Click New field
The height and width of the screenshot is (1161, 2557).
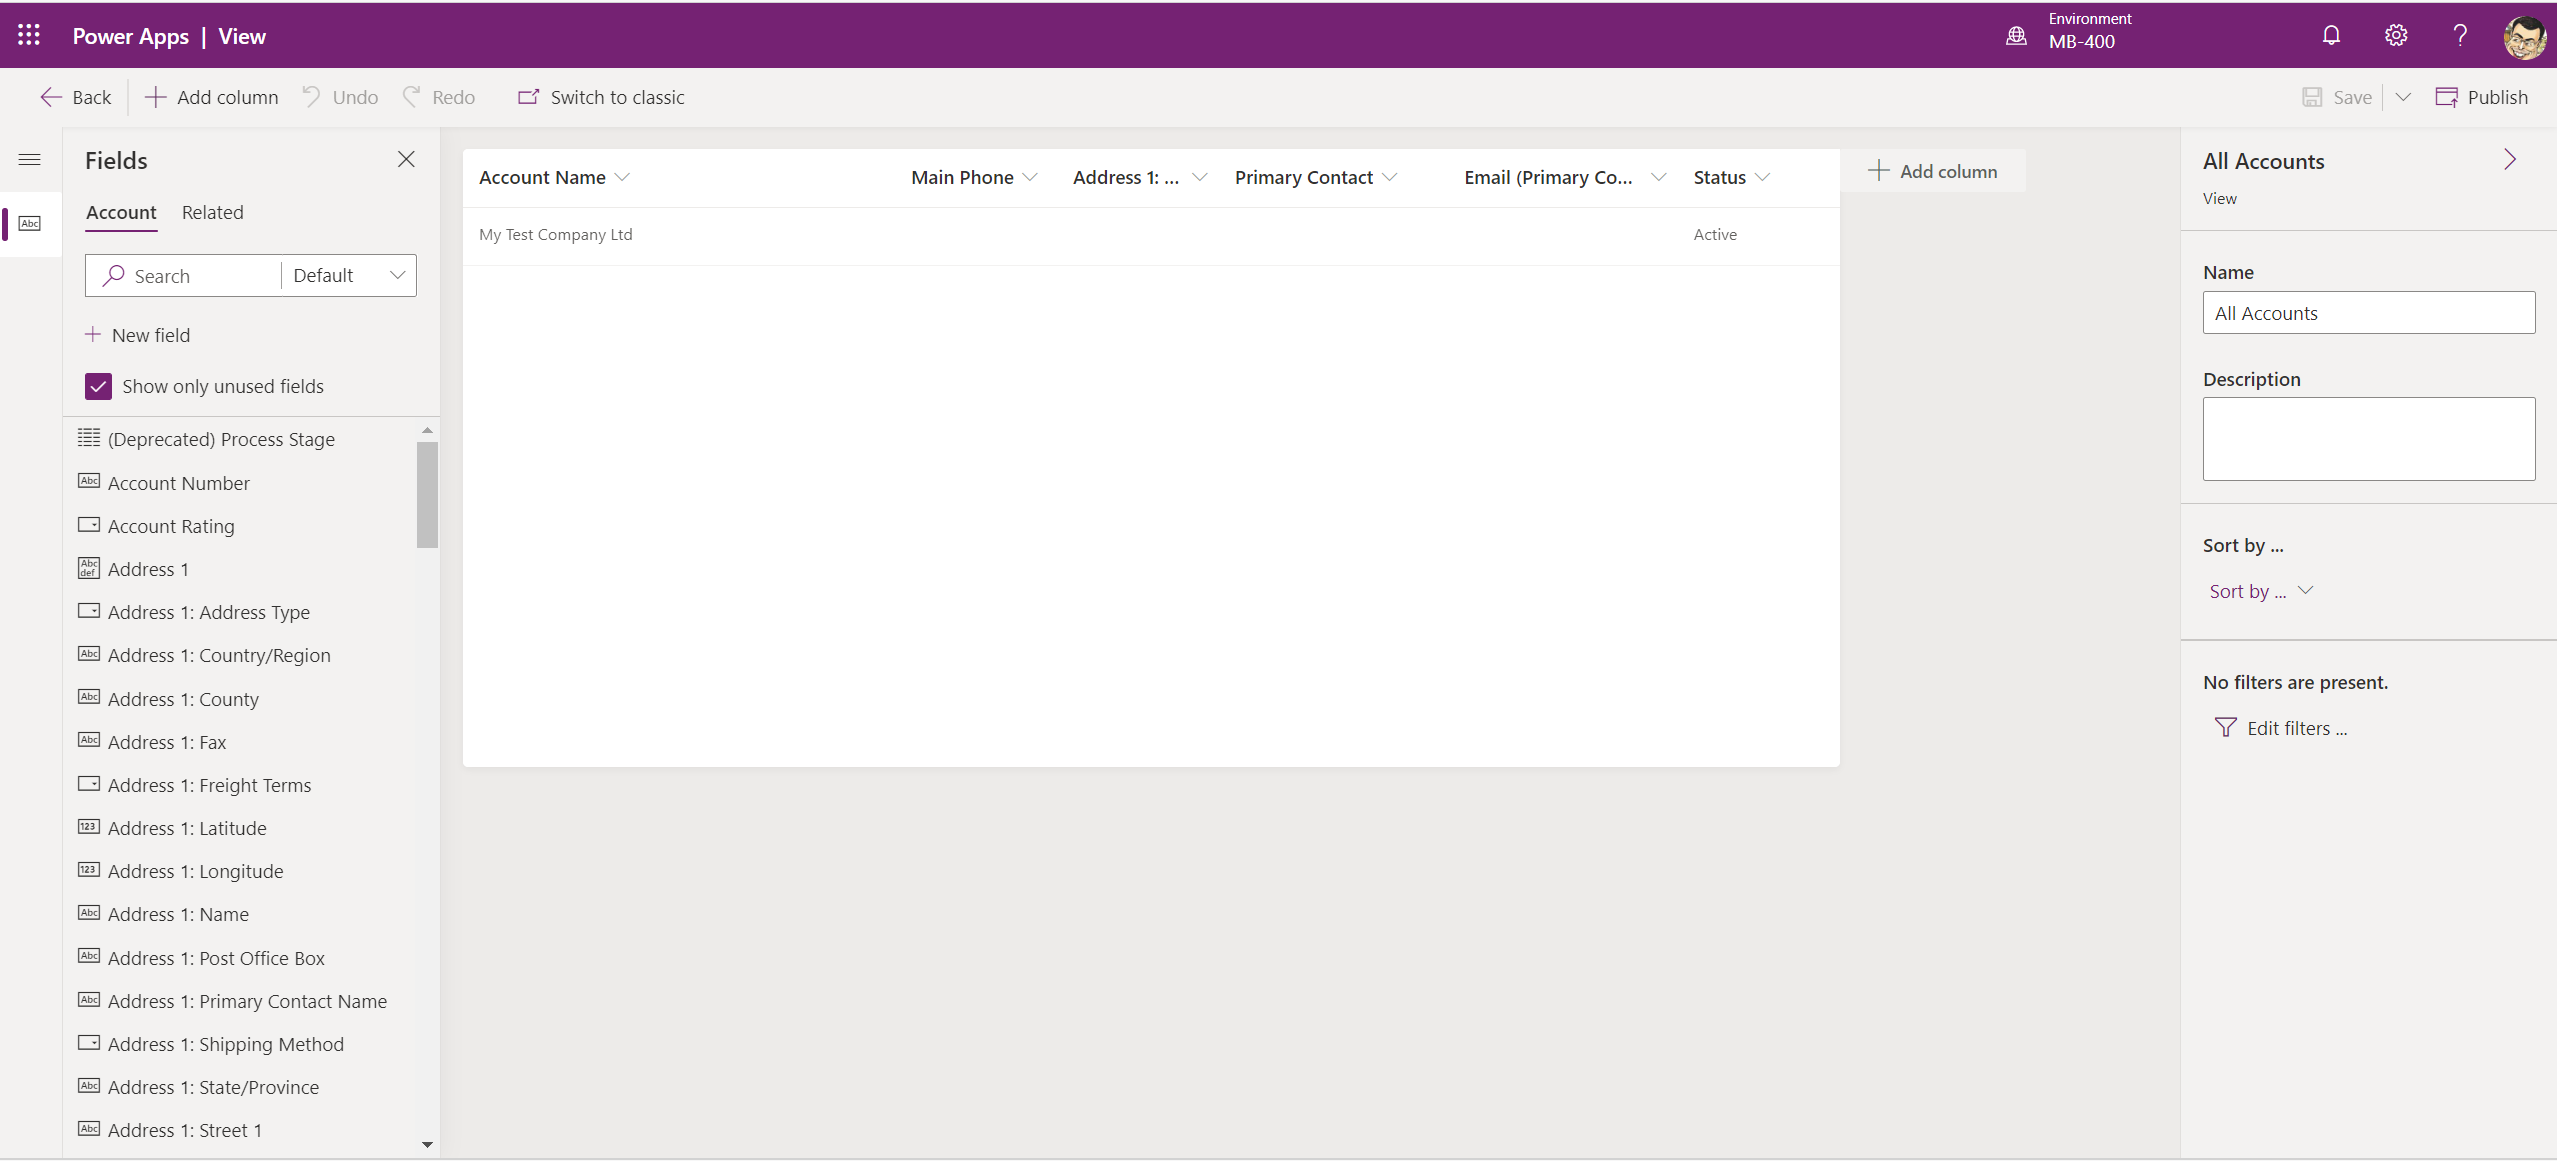(x=137, y=335)
